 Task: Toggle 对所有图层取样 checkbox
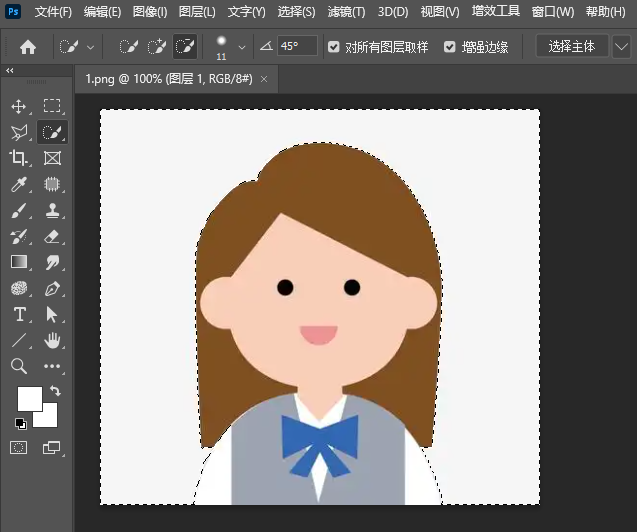coord(334,47)
